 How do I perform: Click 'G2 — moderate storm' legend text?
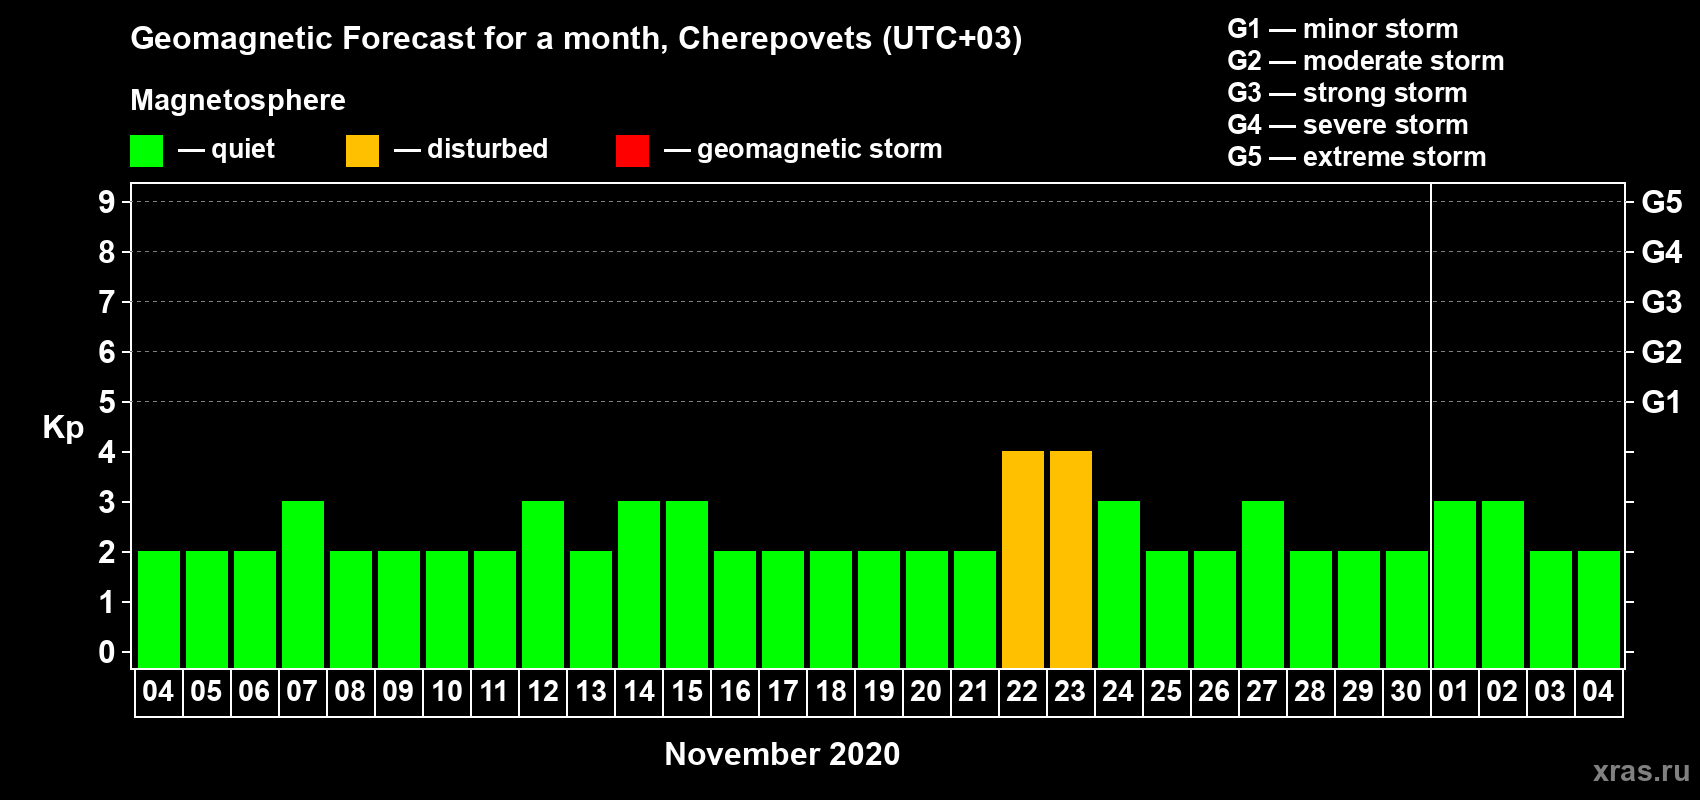click(1366, 61)
